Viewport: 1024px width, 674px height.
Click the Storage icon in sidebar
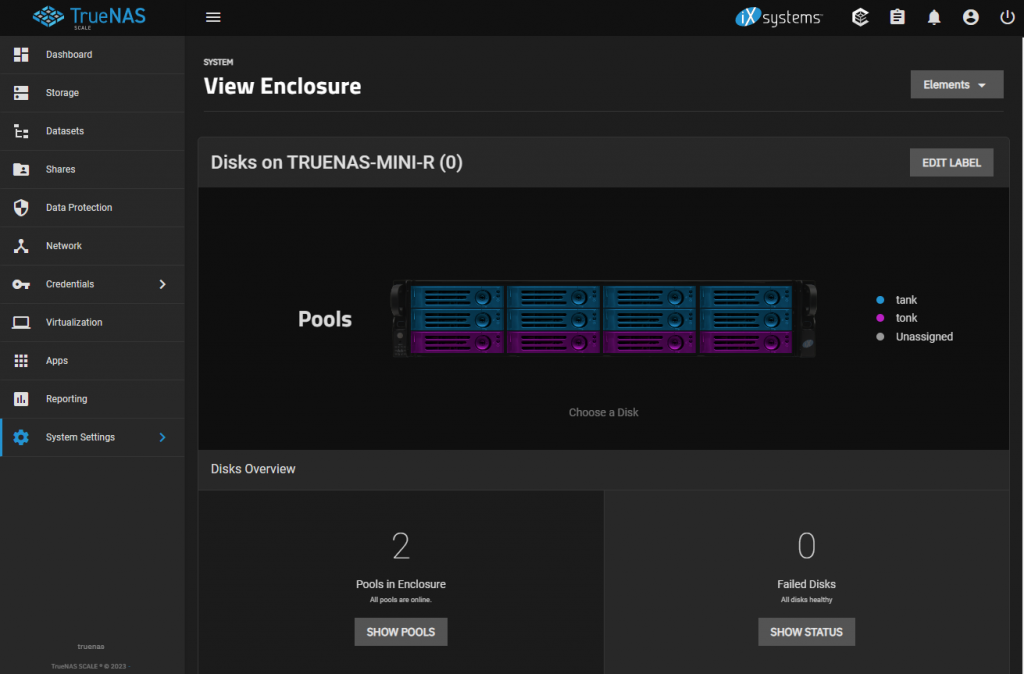[21, 93]
